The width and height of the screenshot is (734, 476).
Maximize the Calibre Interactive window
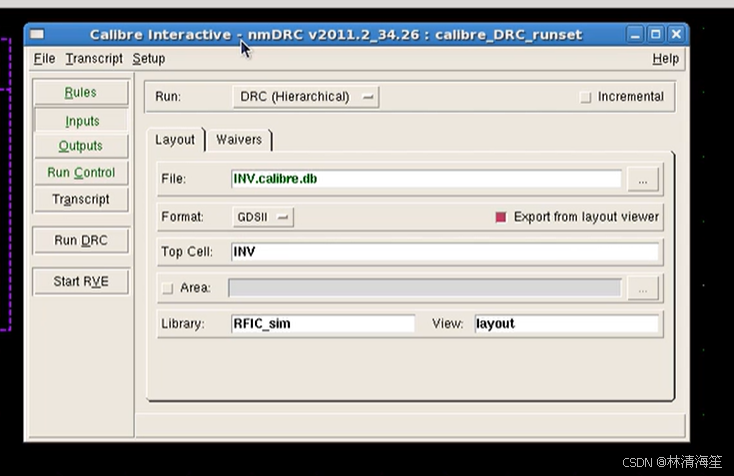[x=655, y=35]
